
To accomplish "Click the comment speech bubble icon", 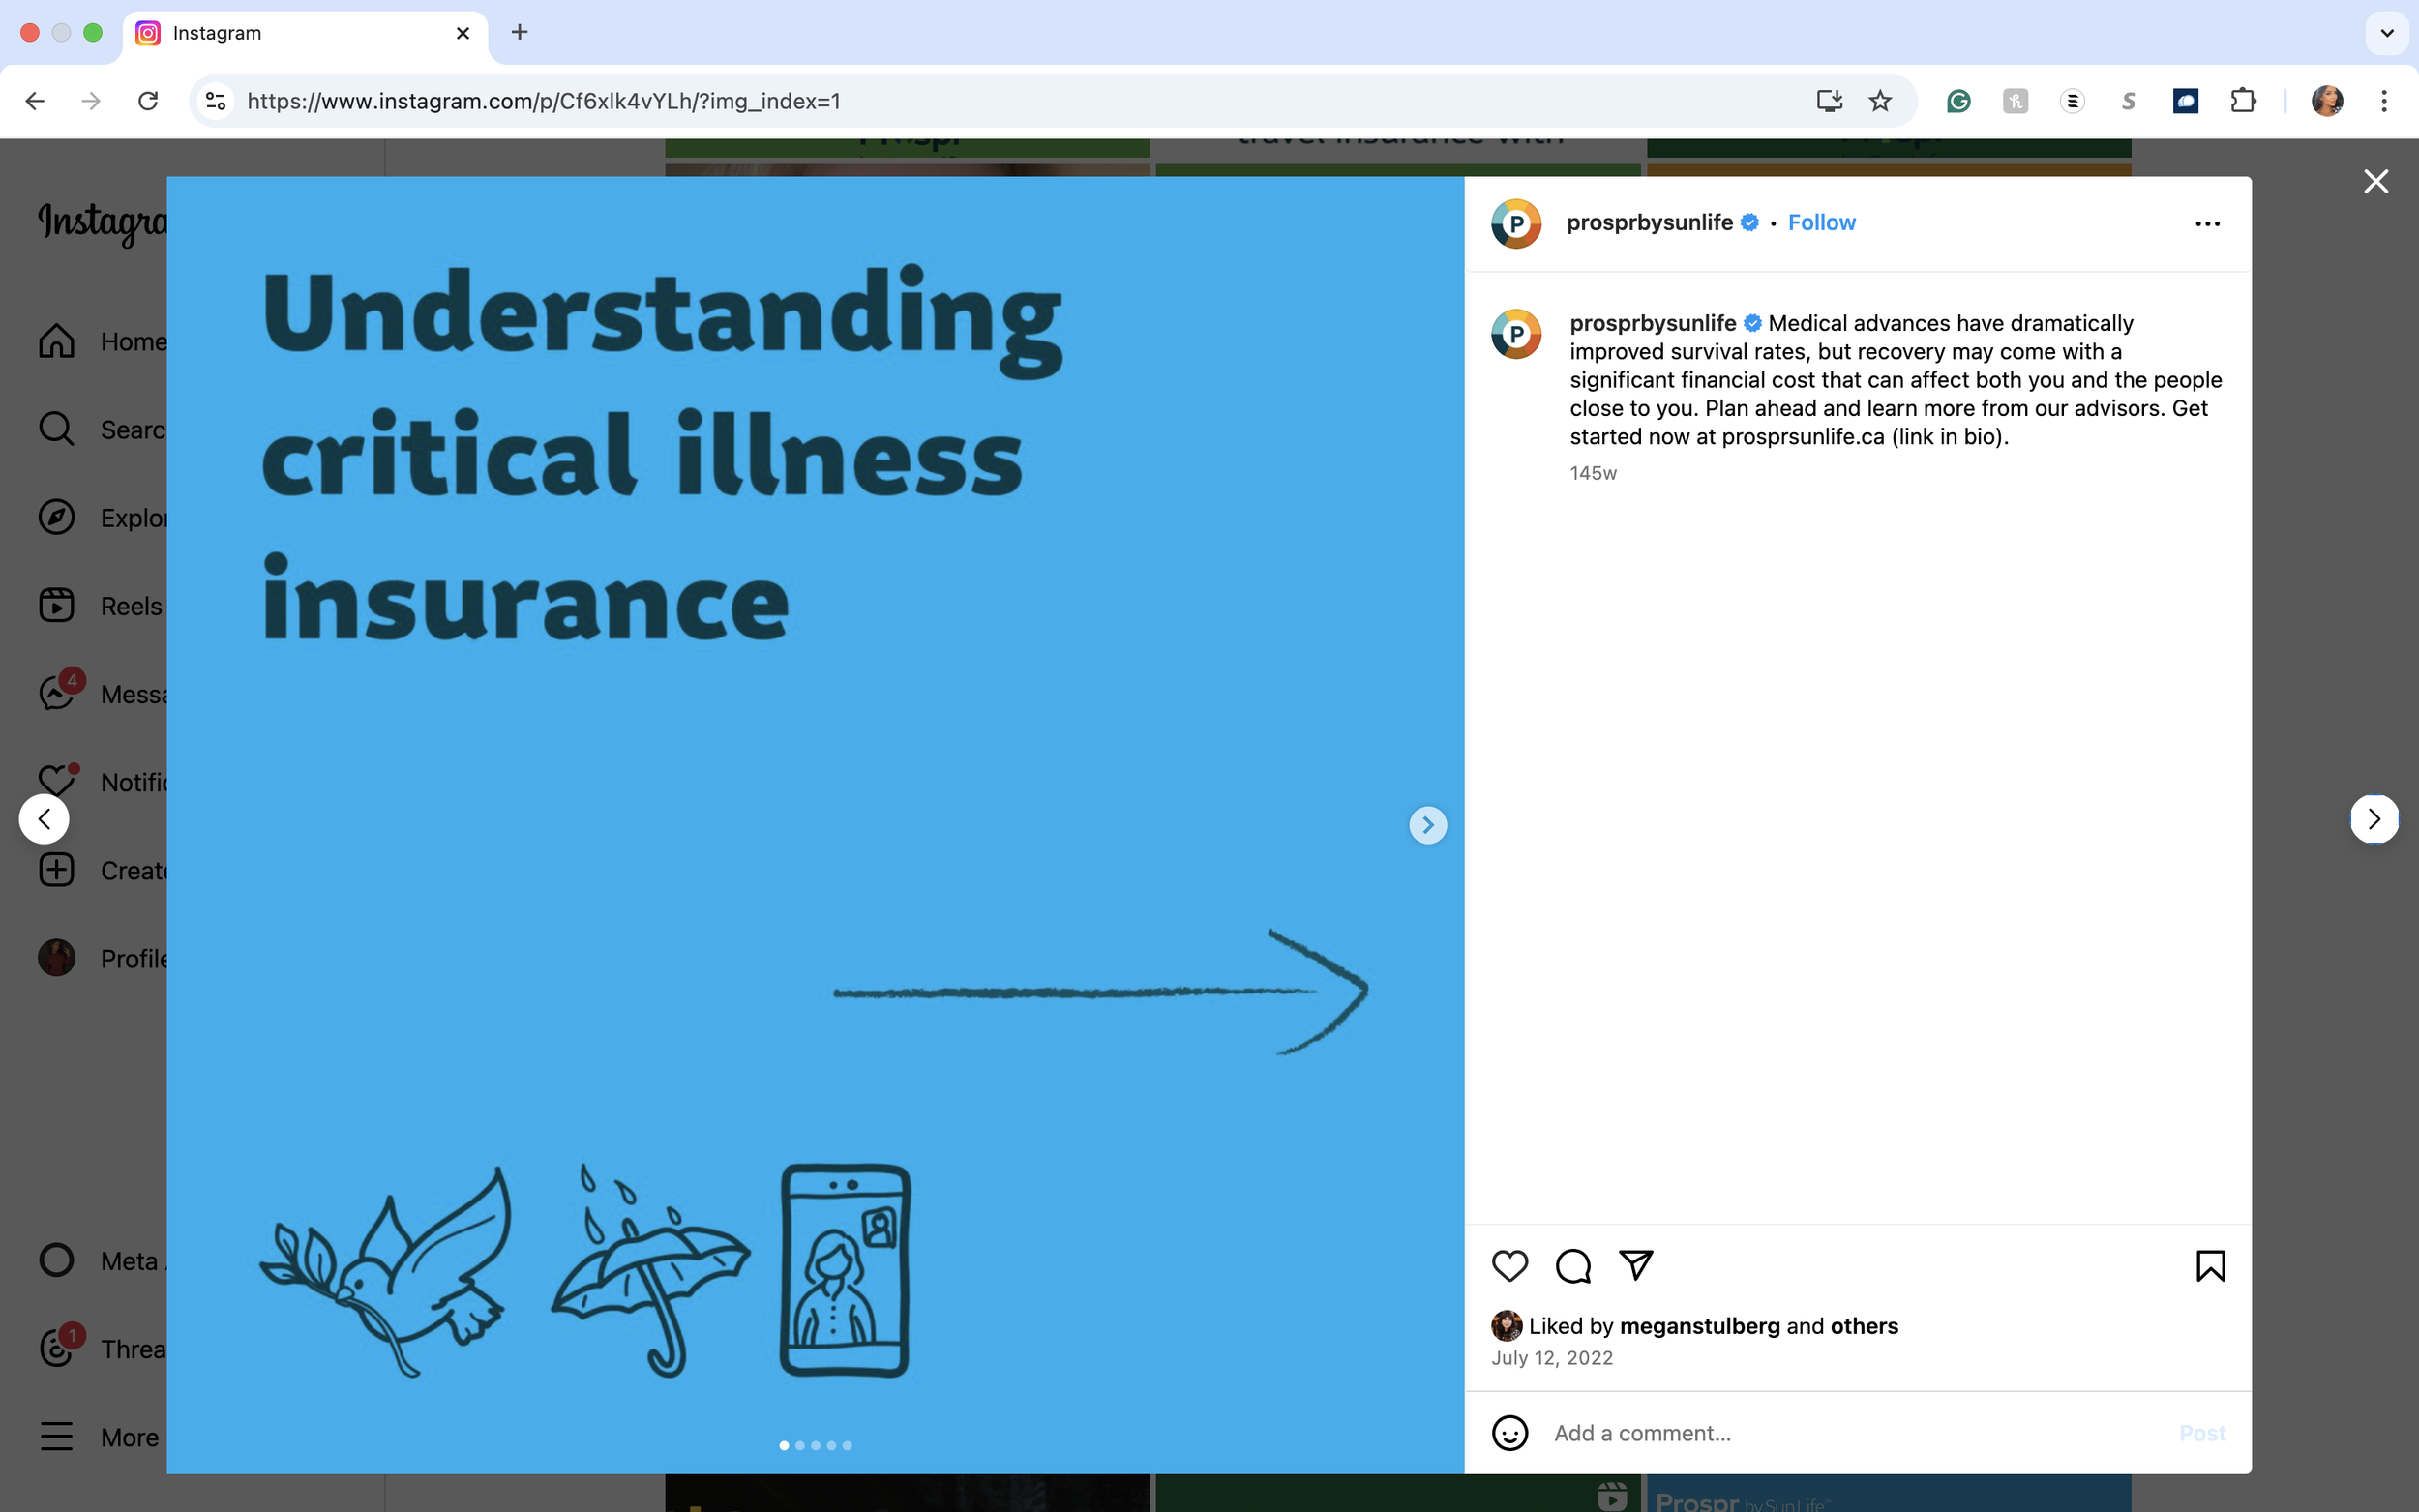I will (x=1572, y=1266).
